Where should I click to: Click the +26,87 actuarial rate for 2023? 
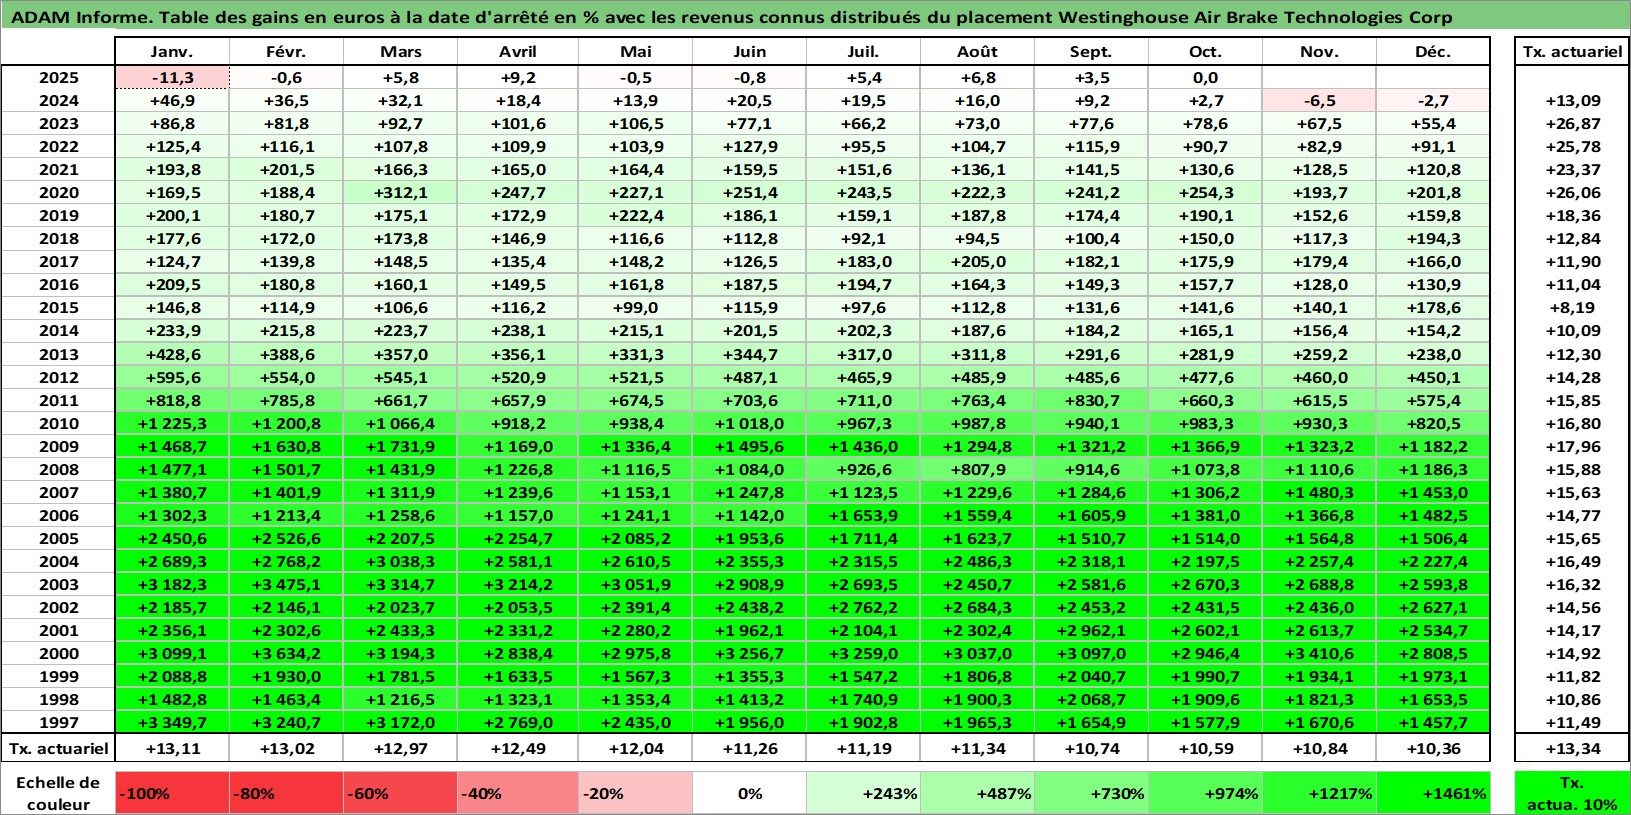click(1572, 124)
